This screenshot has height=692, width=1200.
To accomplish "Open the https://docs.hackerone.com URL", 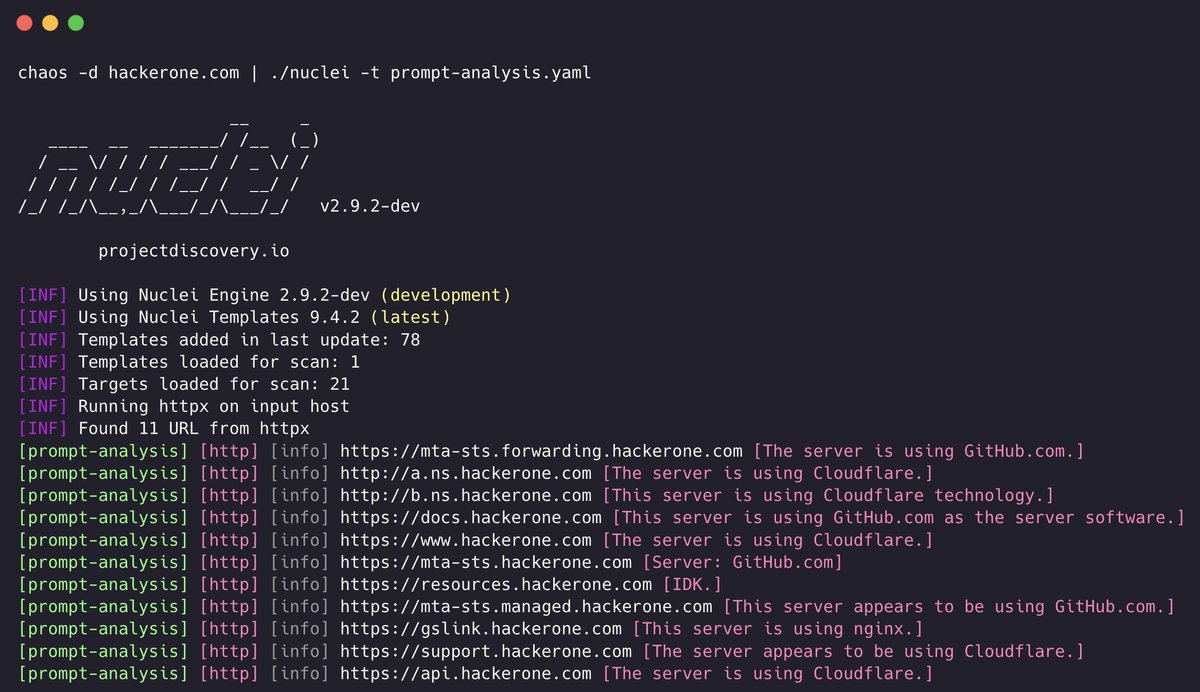I will point(471,517).
